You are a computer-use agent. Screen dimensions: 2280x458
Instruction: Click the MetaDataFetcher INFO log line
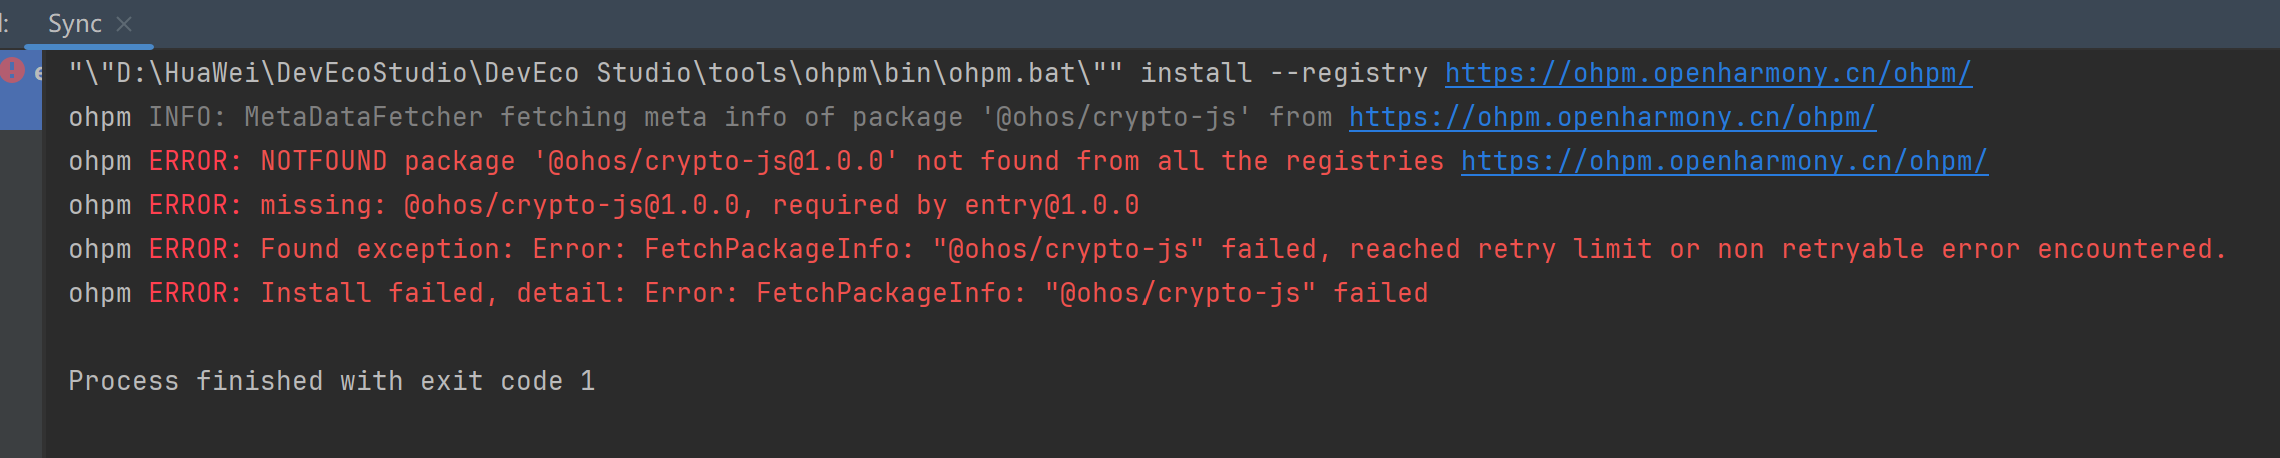click(x=972, y=117)
